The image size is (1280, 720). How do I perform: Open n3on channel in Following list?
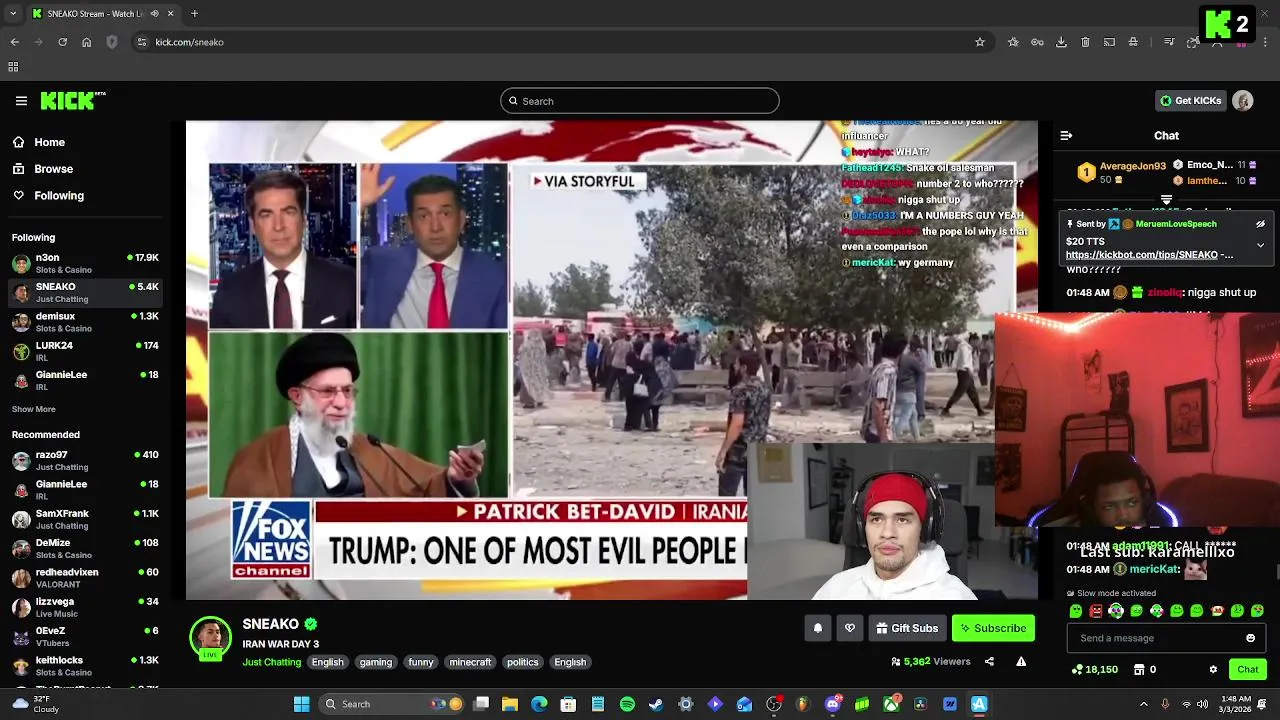(85, 263)
